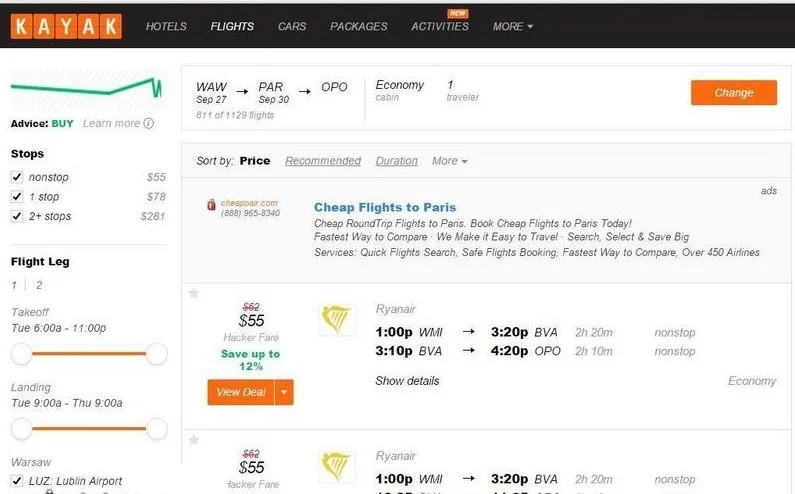
Task: Uncheck the nonstop filter
Action: point(17,177)
